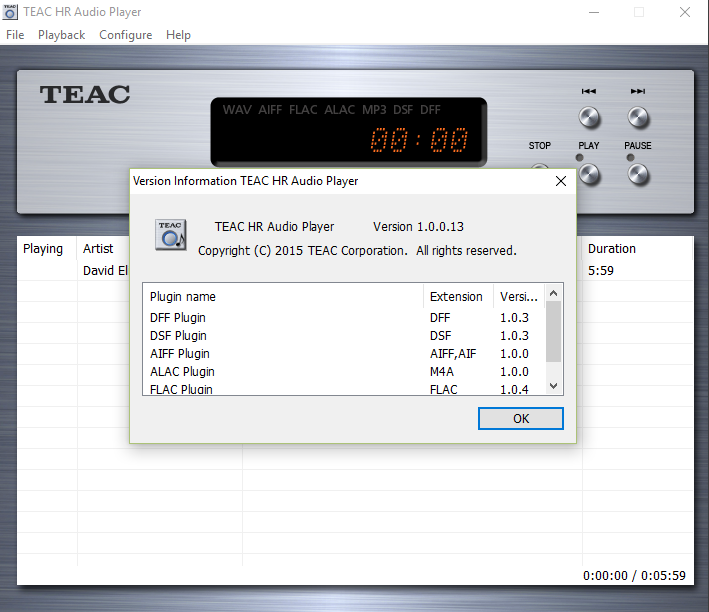Viewport: 709px width, 612px height.
Task: Click the TEAC logo on the player
Action: click(x=85, y=95)
